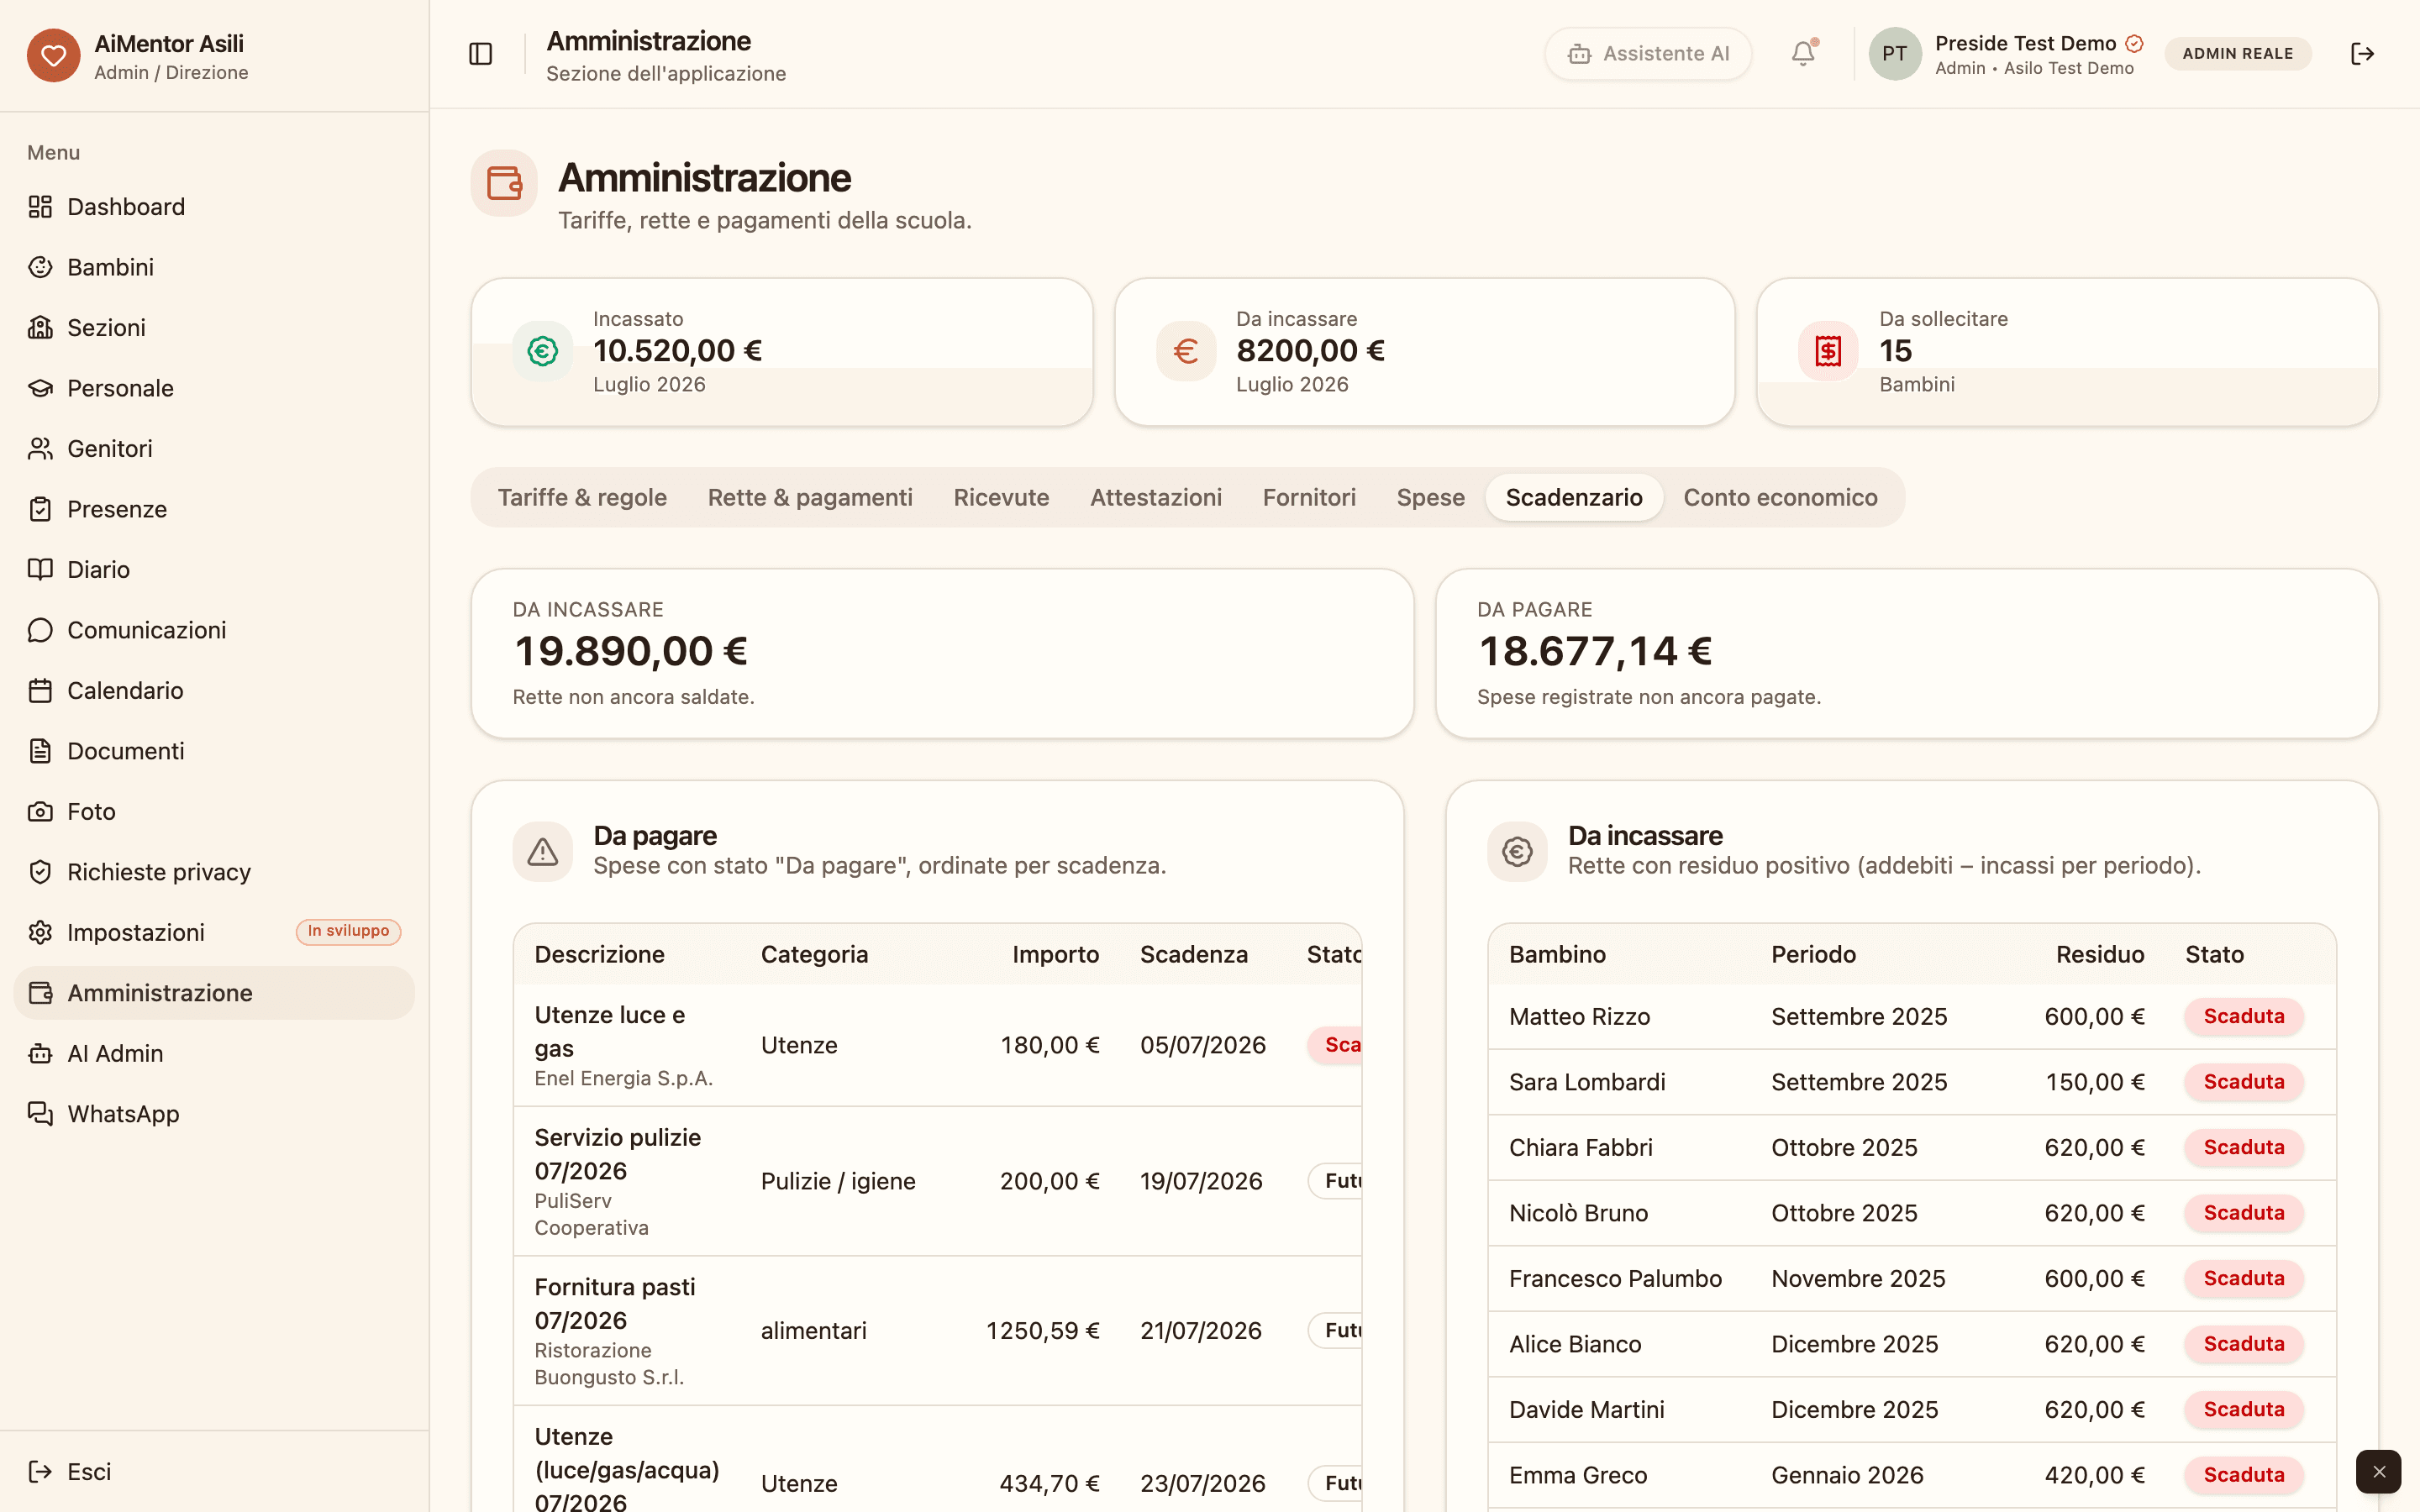Switch to Tariffe & regole tab
This screenshot has width=2420, height=1512.
[x=582, y=498]
